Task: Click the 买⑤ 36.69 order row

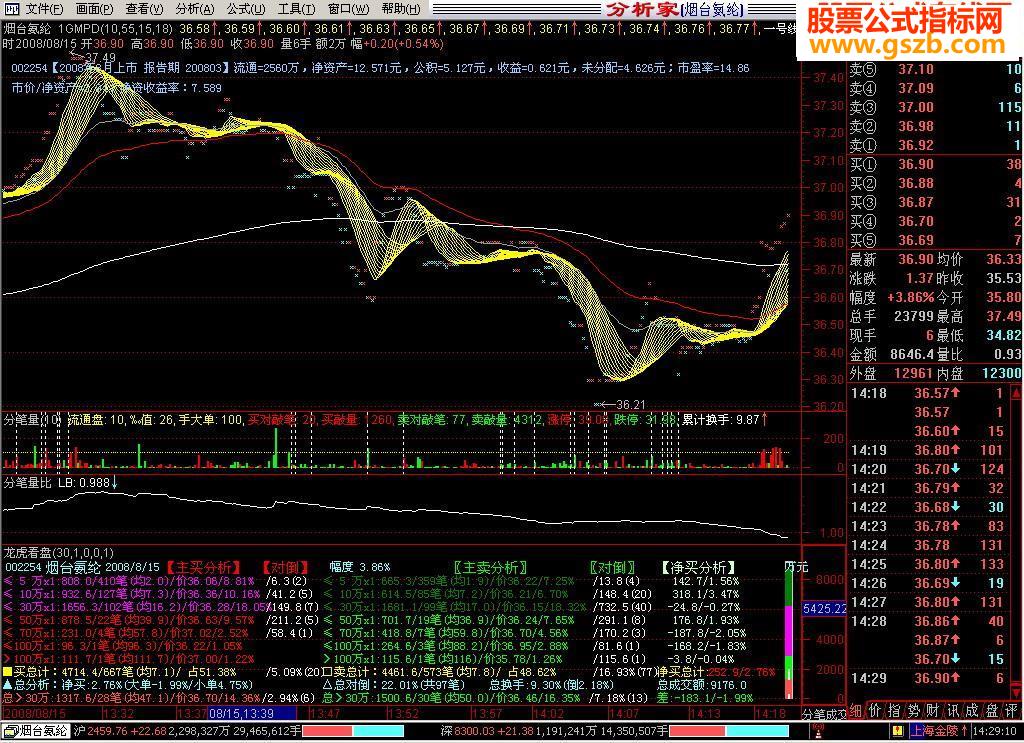Action: (935, 240)
